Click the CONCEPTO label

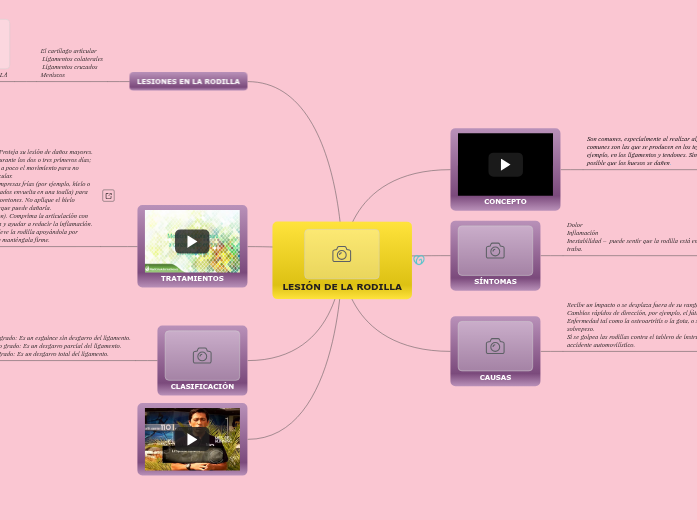click(505, 202)
